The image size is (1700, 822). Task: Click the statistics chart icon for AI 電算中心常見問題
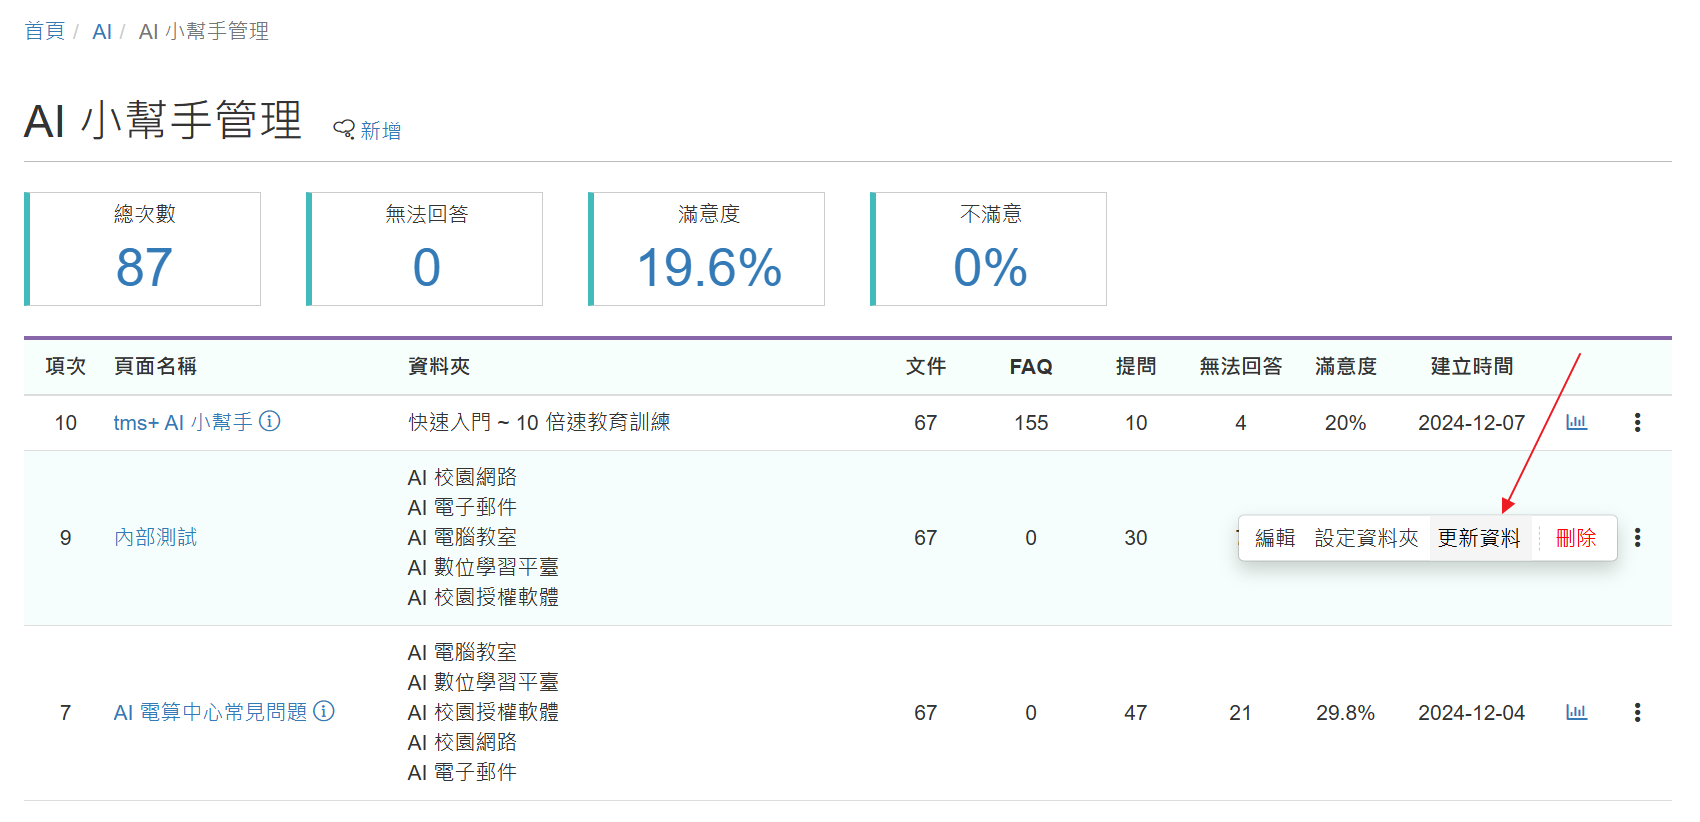point(1576,712)
